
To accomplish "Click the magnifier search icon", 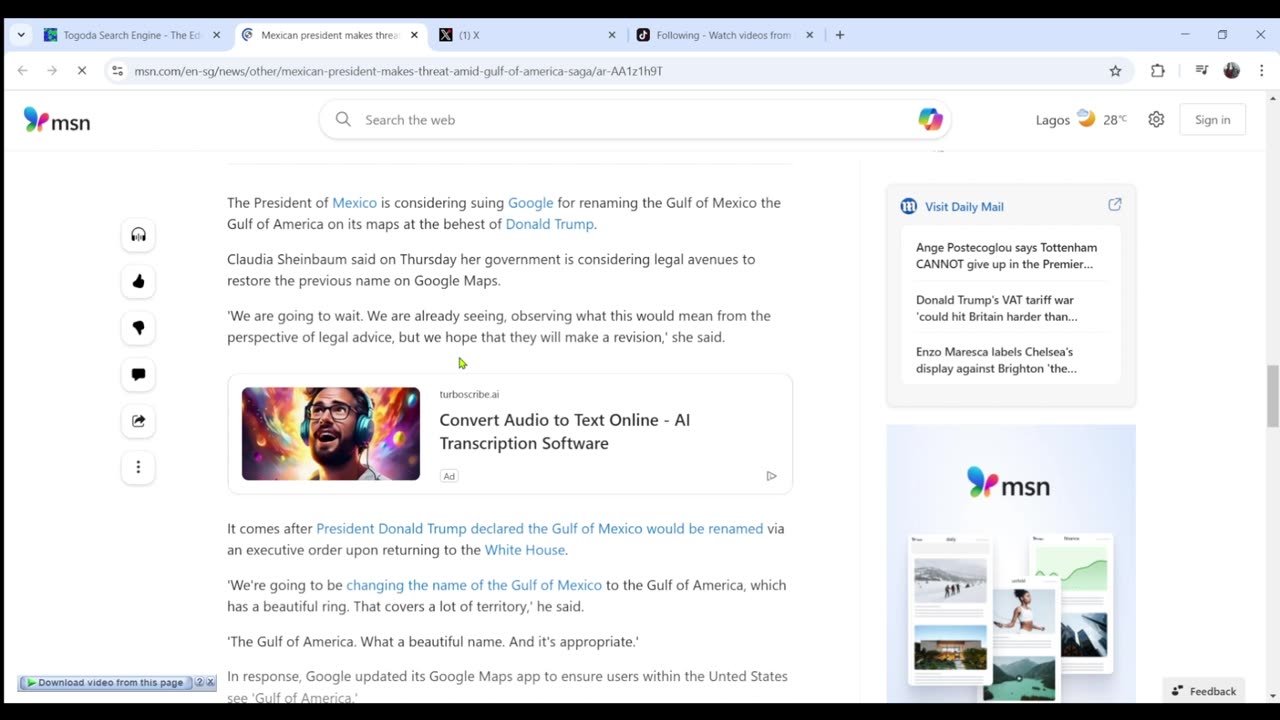I will [x=343, y=120].
